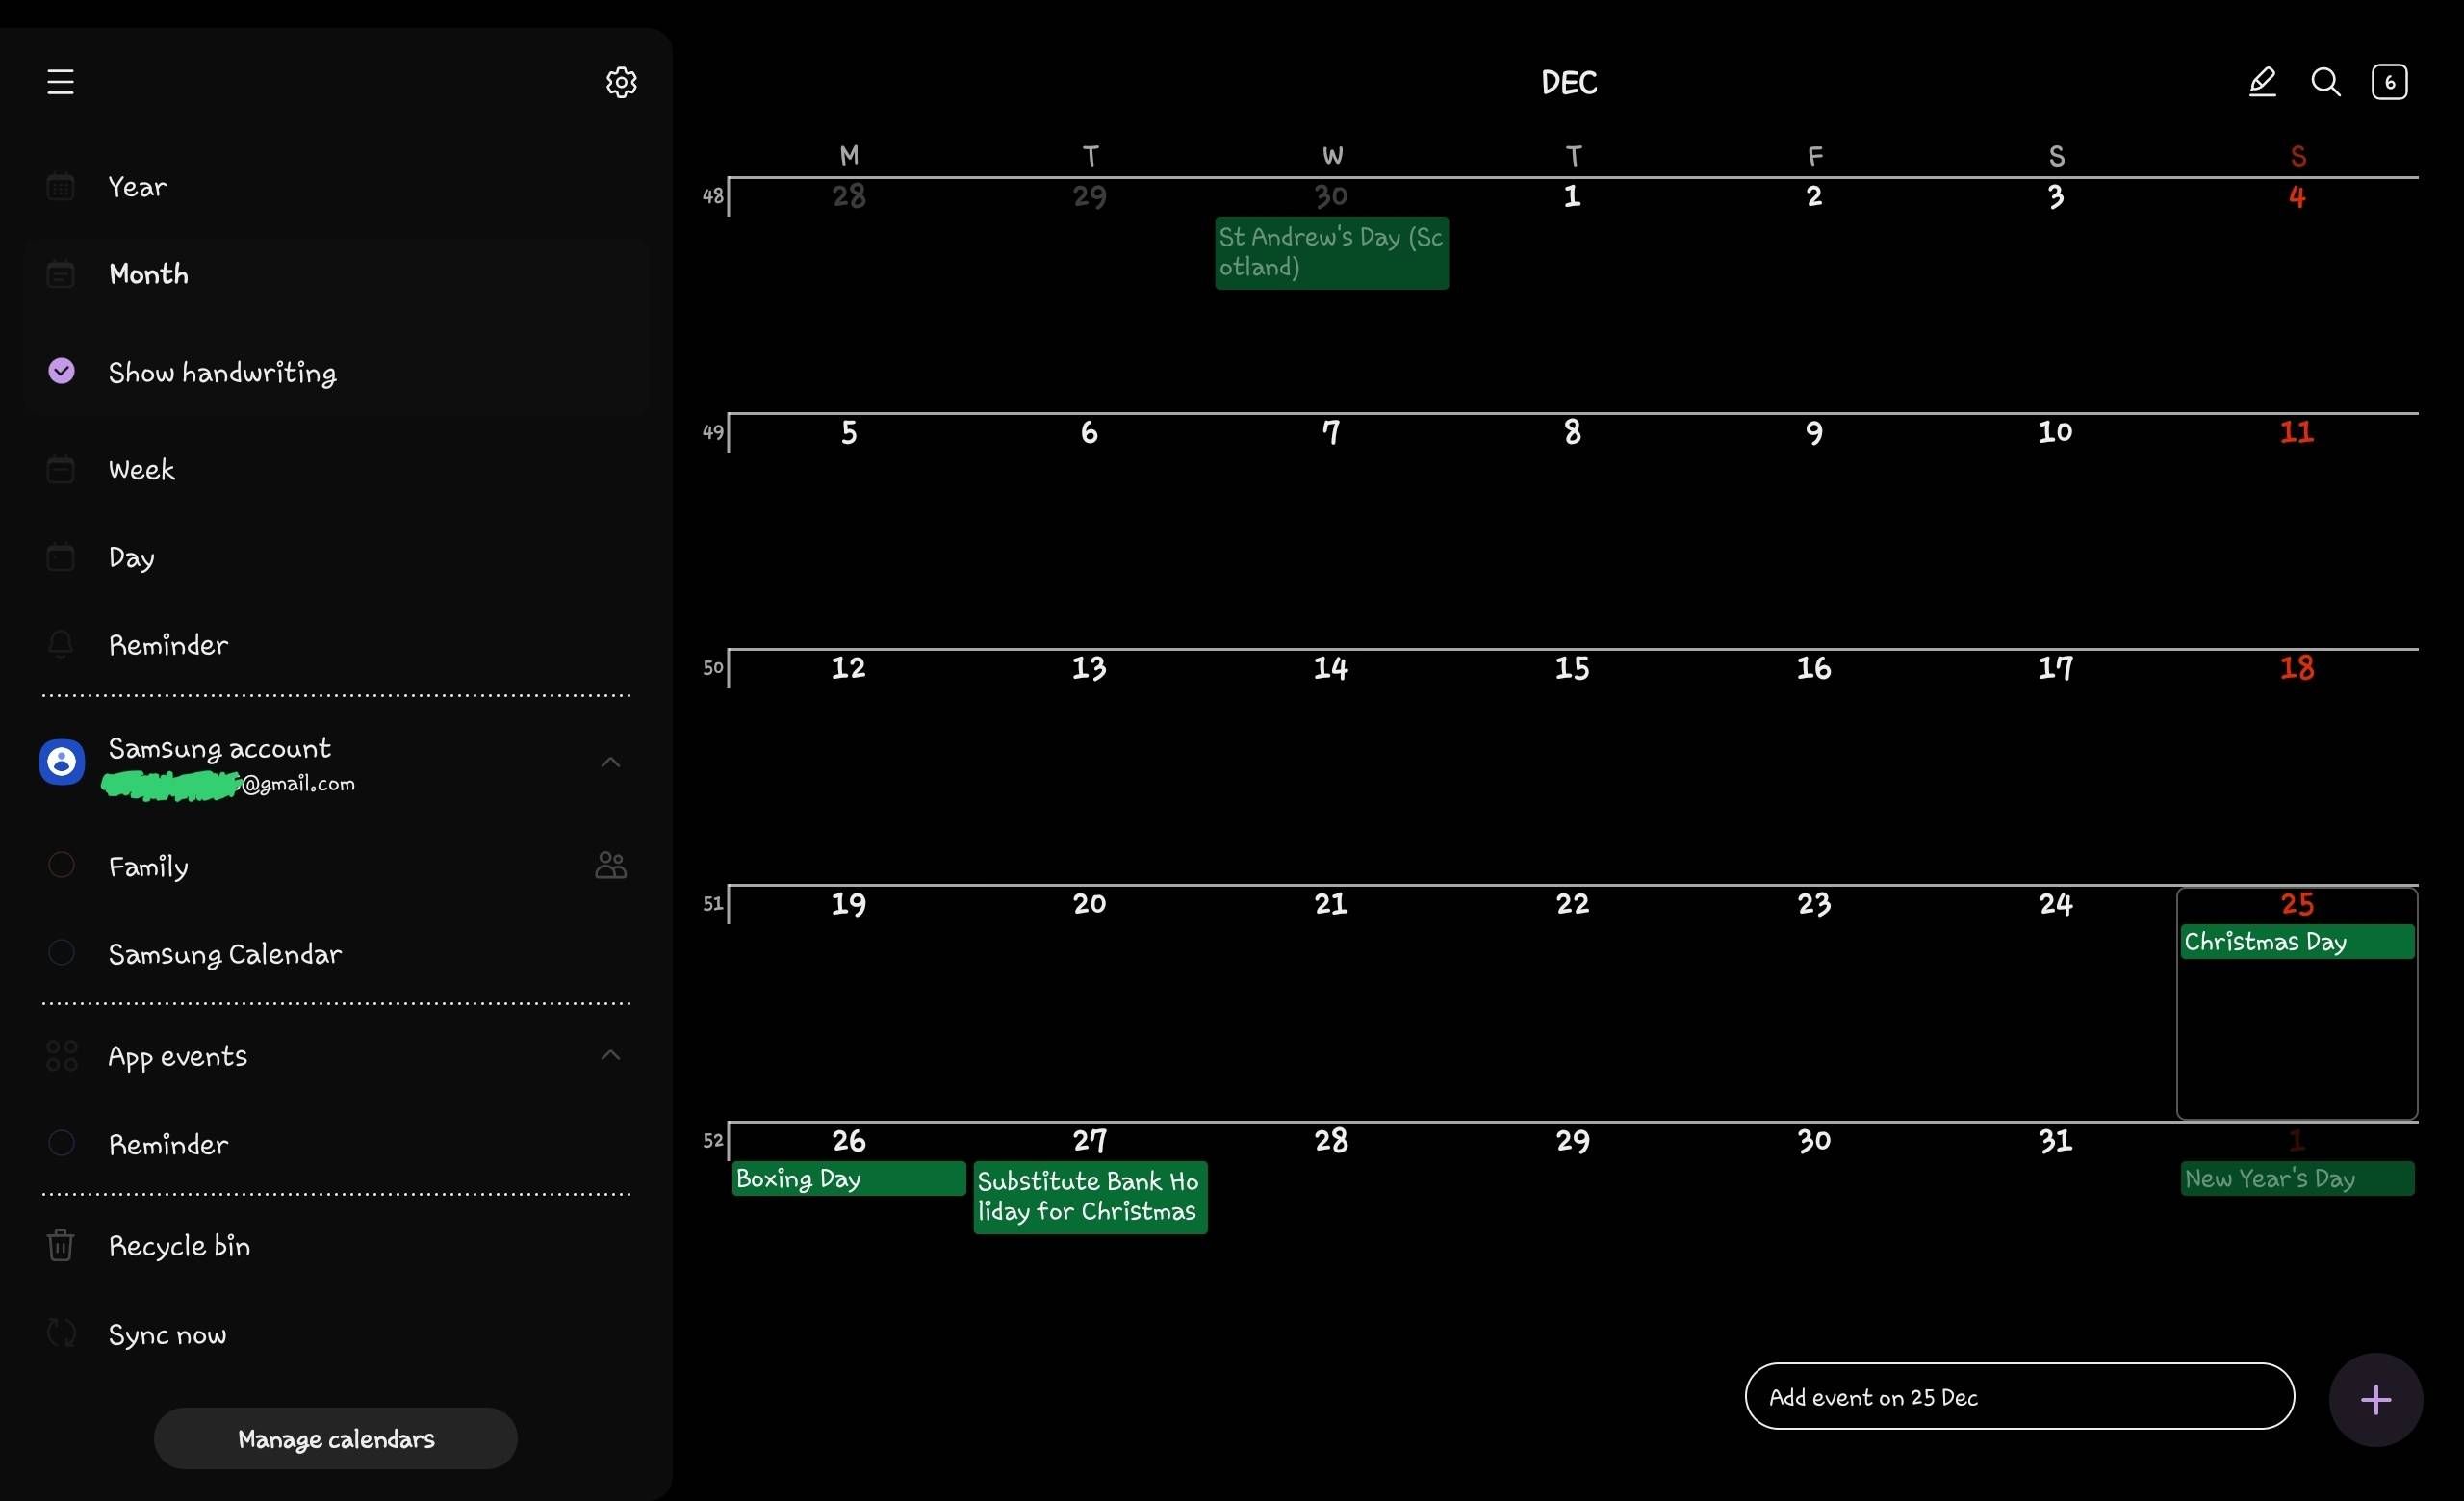Open search with the magnifier icon
The height and width of the screenshot is (1501, 2464).
pos(2326,82)
